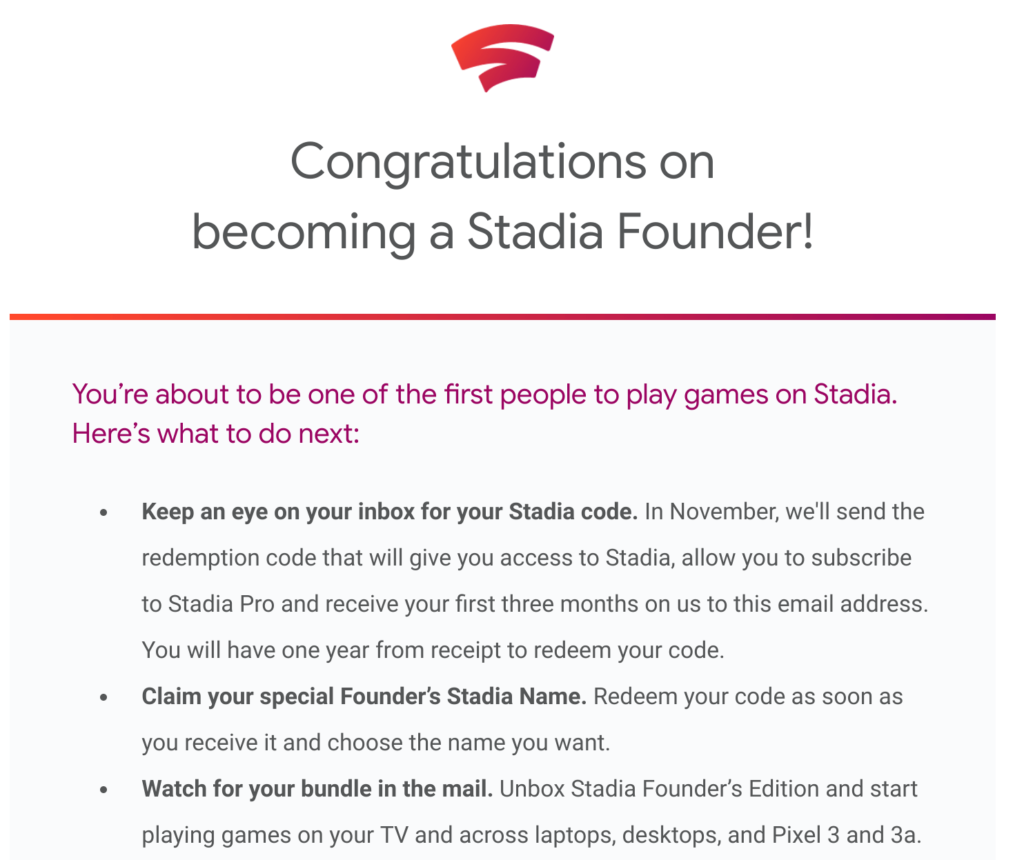
Task: Click the bullet before 'Keep an eye on your inbox'
Action: tap(103, 513)
